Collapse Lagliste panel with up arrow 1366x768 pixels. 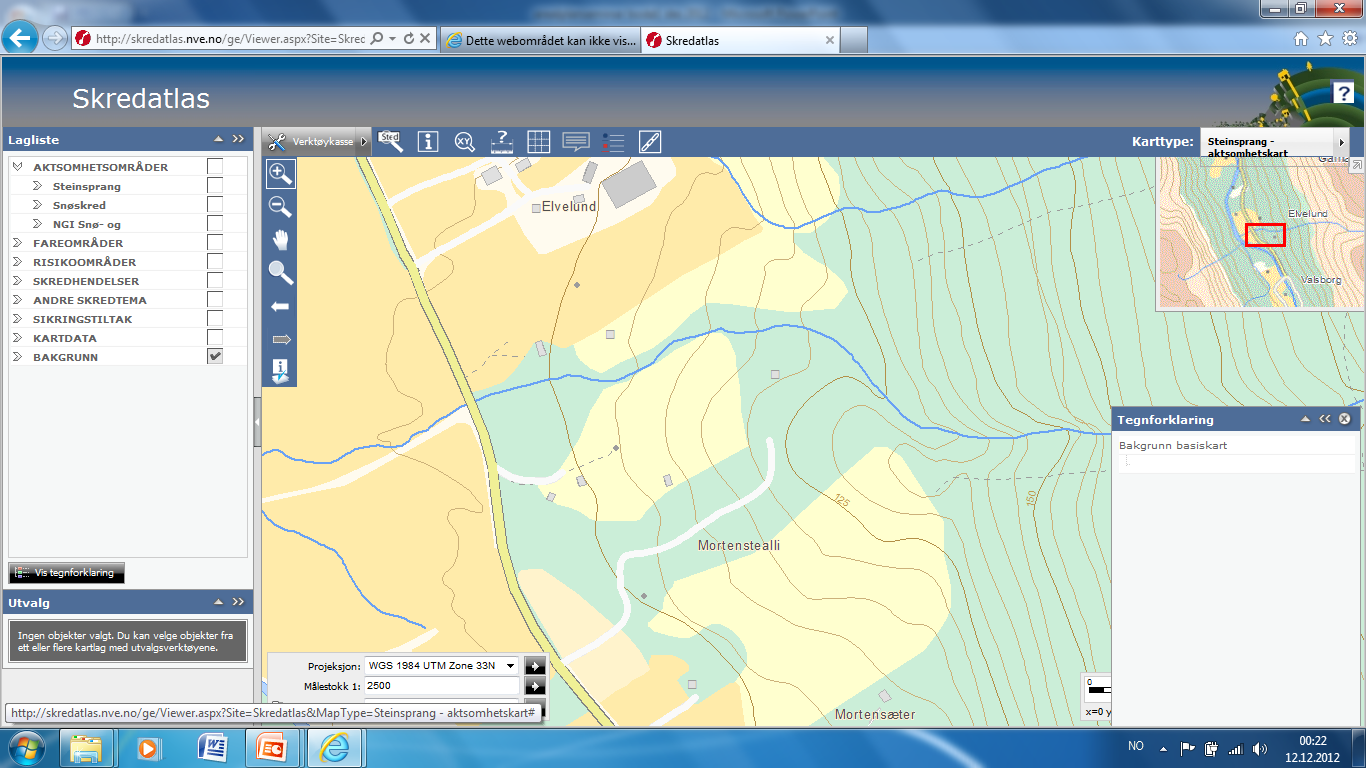[x=218, y=140]
